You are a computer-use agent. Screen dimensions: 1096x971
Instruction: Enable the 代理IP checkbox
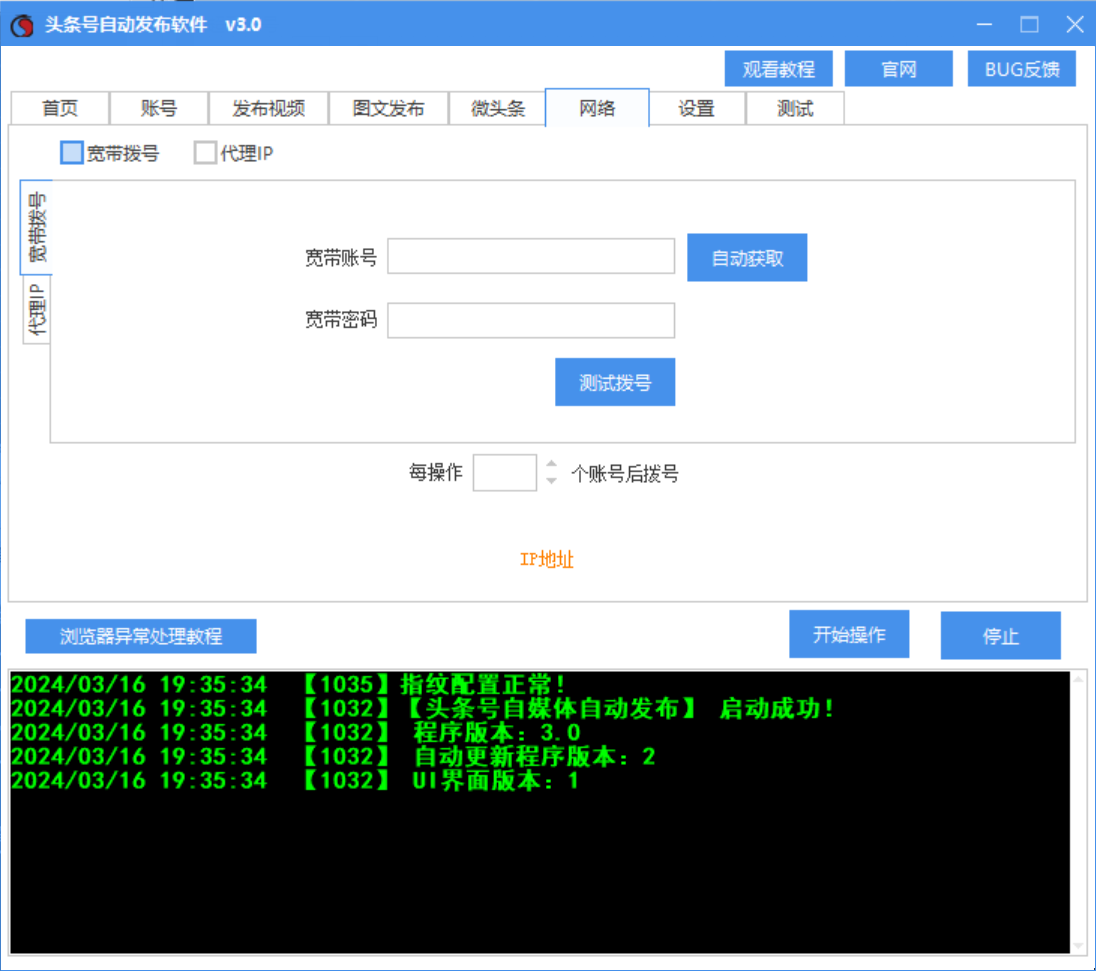click(205, 152)
